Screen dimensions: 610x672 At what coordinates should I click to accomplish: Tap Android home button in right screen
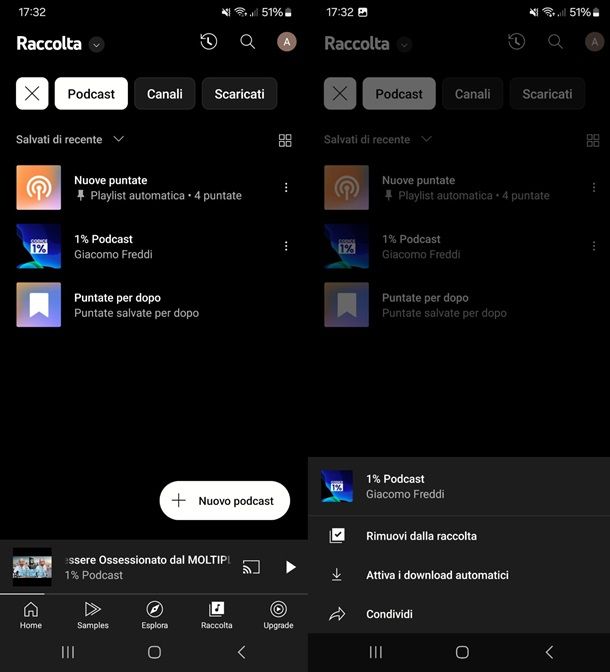[462, 652]
